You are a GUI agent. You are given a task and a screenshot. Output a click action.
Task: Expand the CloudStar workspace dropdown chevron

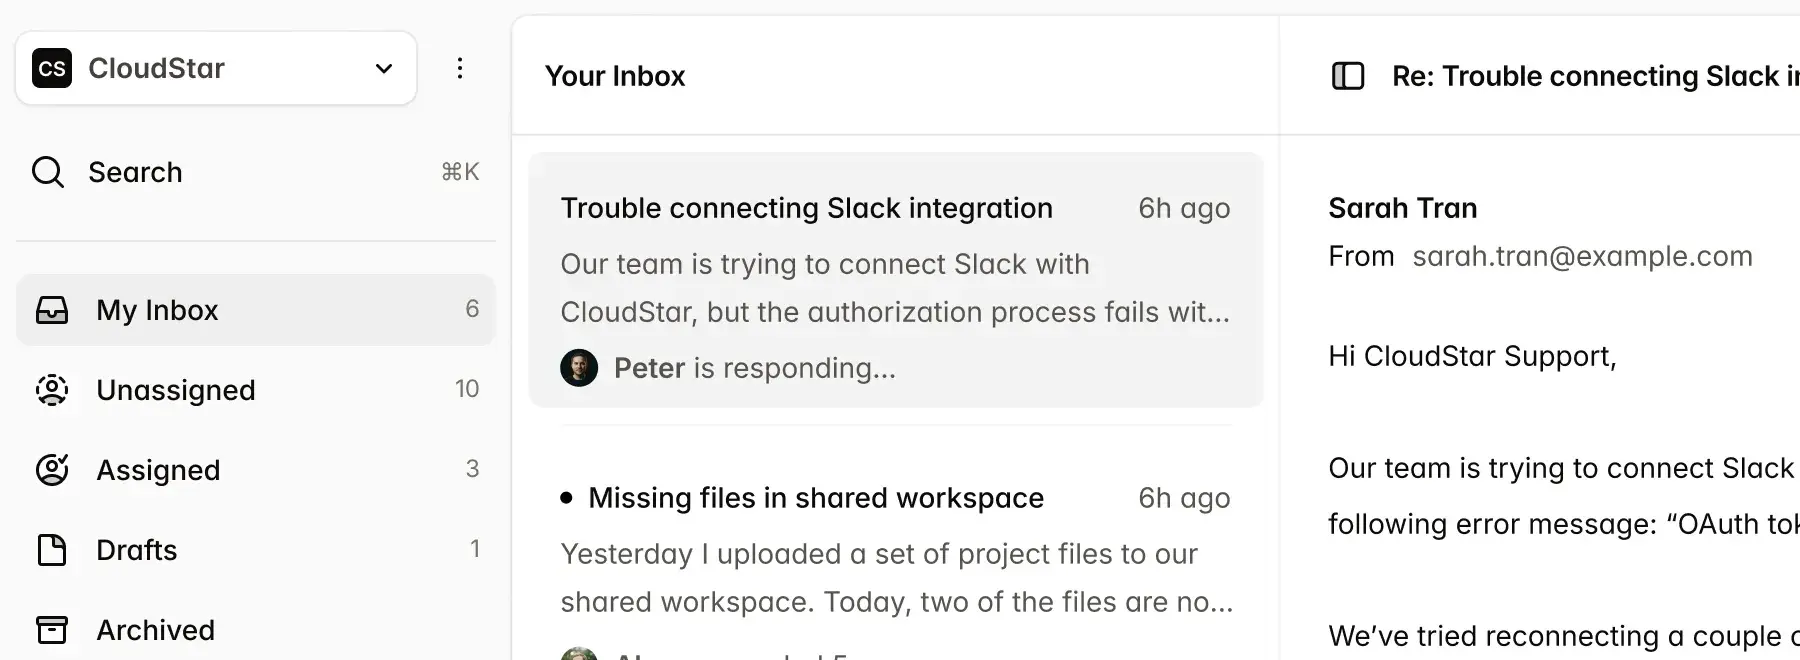click(x=384, y=68)
